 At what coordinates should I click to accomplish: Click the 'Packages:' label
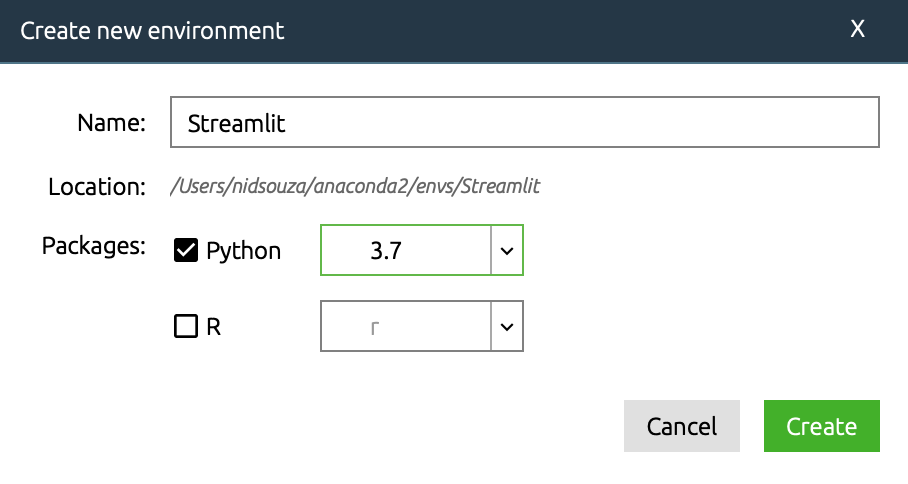[94, 245]
